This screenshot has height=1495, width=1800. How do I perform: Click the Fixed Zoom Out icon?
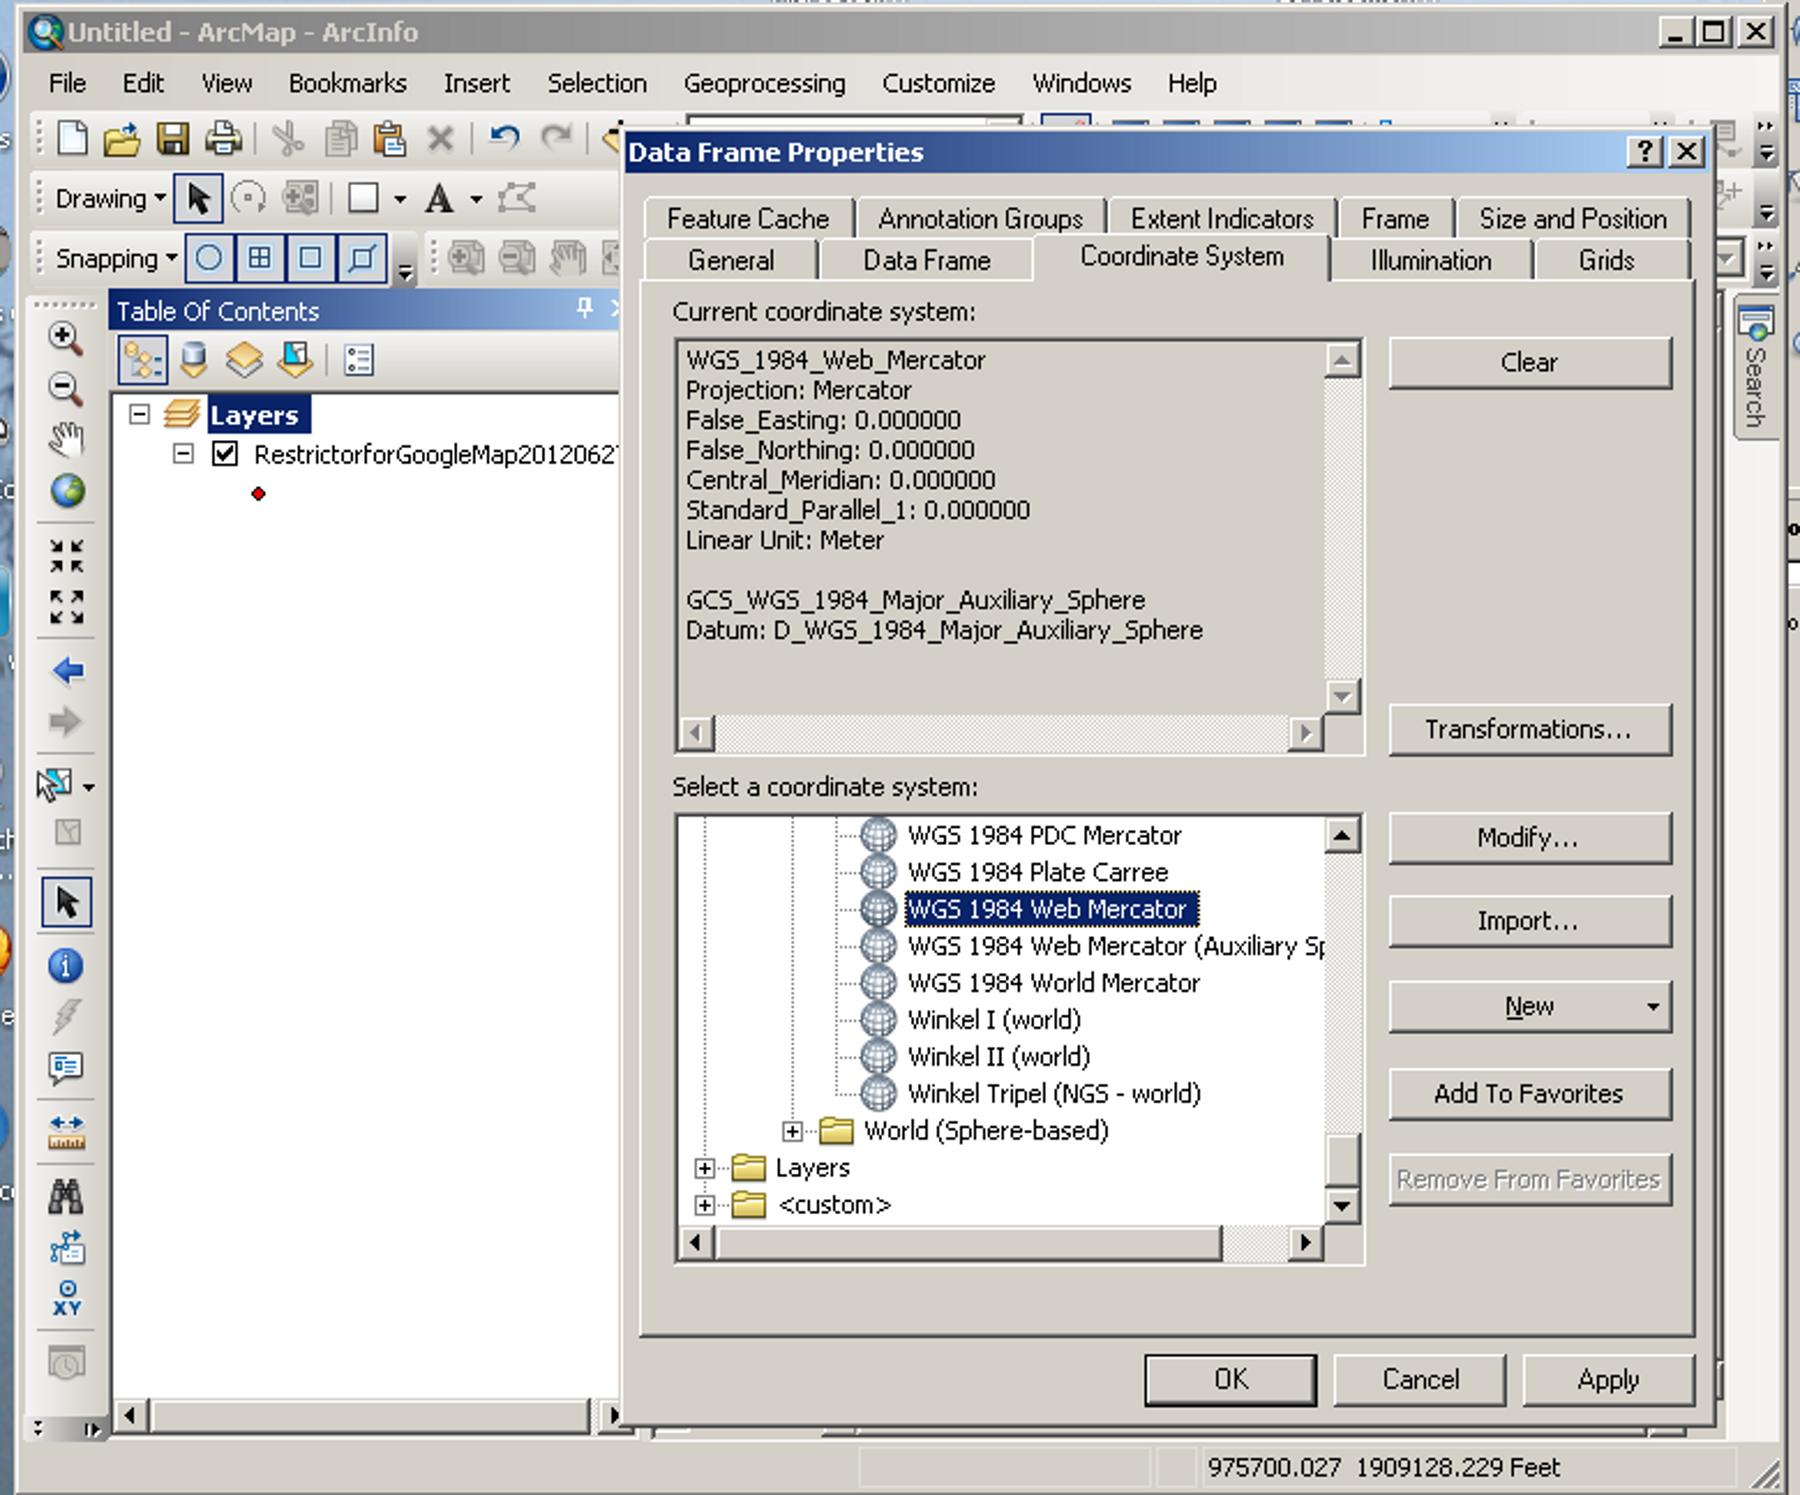67,606
